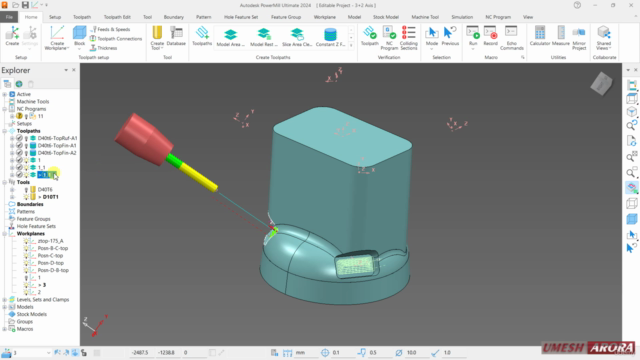Screen dimensions: 640x360
Task: Open the Block tool
Action: (79, 36)
